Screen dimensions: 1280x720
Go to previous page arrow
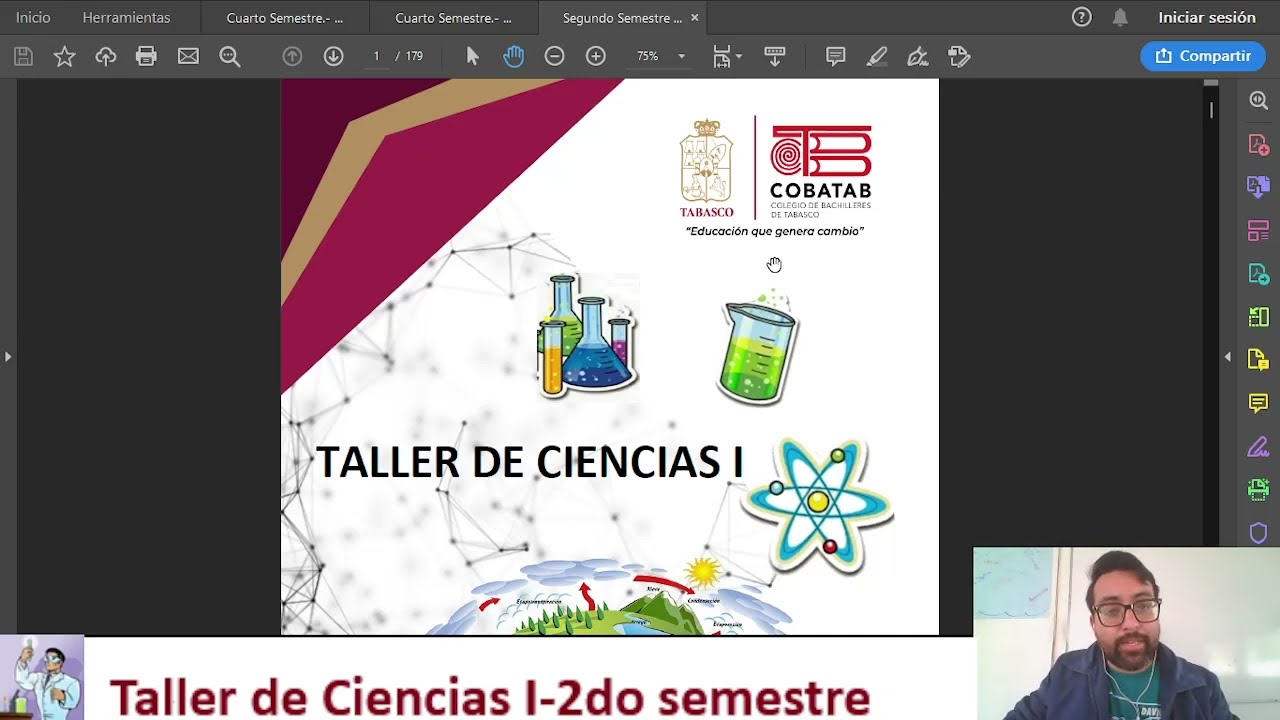coord(292,57)
